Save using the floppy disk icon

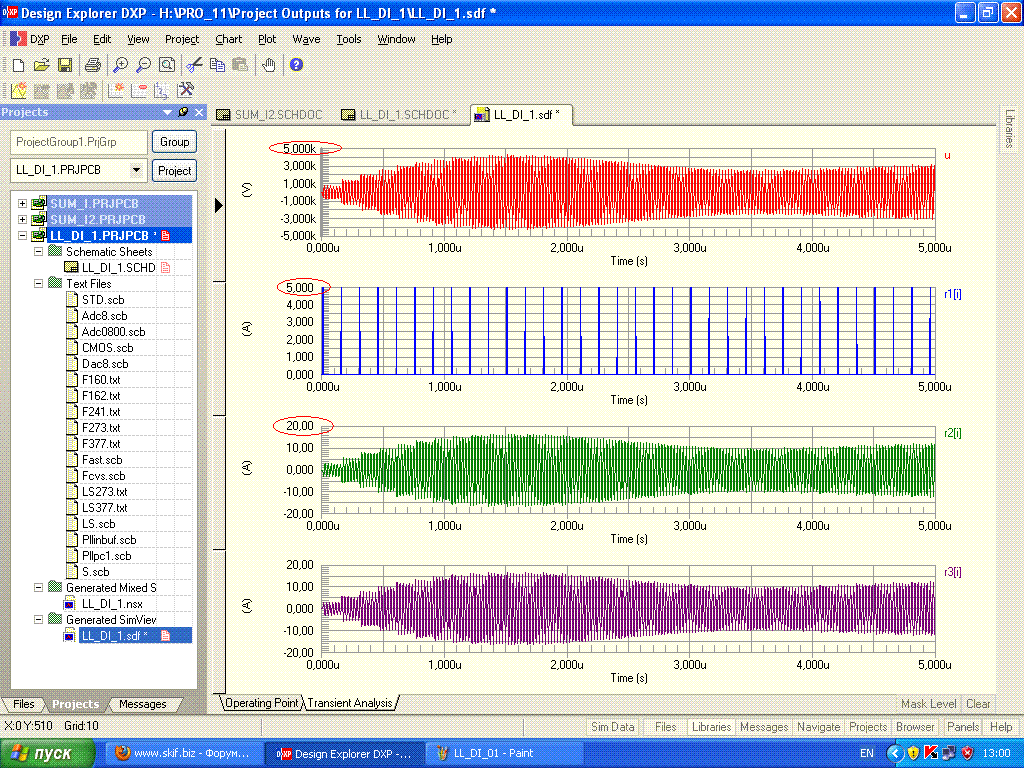pyautogui.click(x=65, y=65)
